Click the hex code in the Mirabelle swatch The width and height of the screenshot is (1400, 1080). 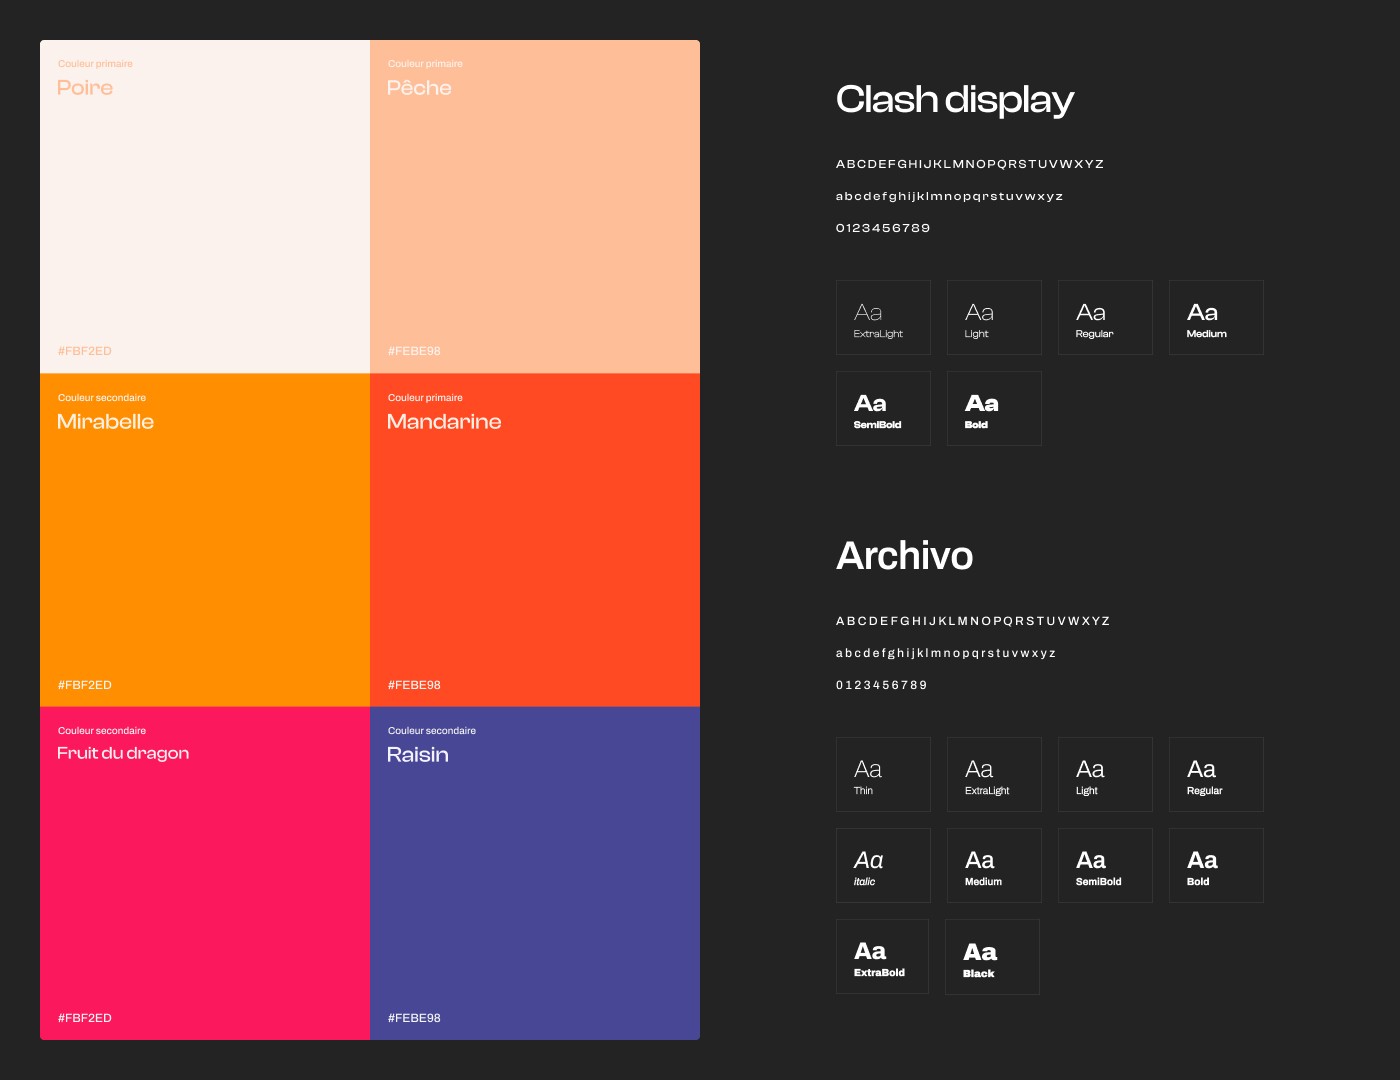tap(85, 685)
